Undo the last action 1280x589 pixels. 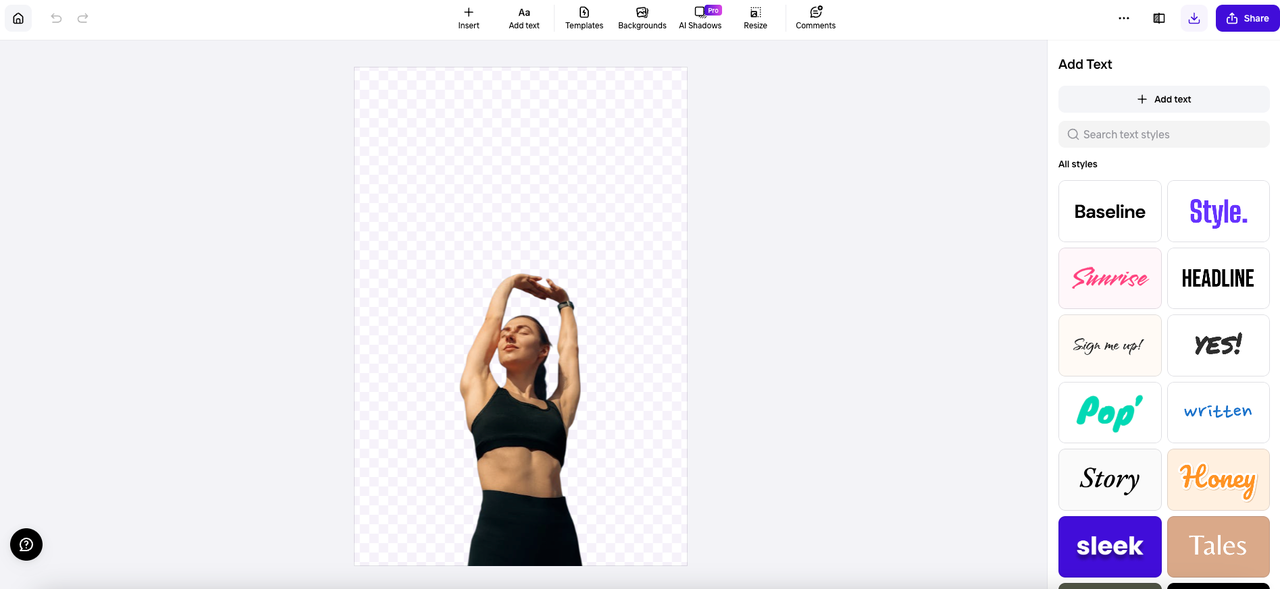click(56, 18)
